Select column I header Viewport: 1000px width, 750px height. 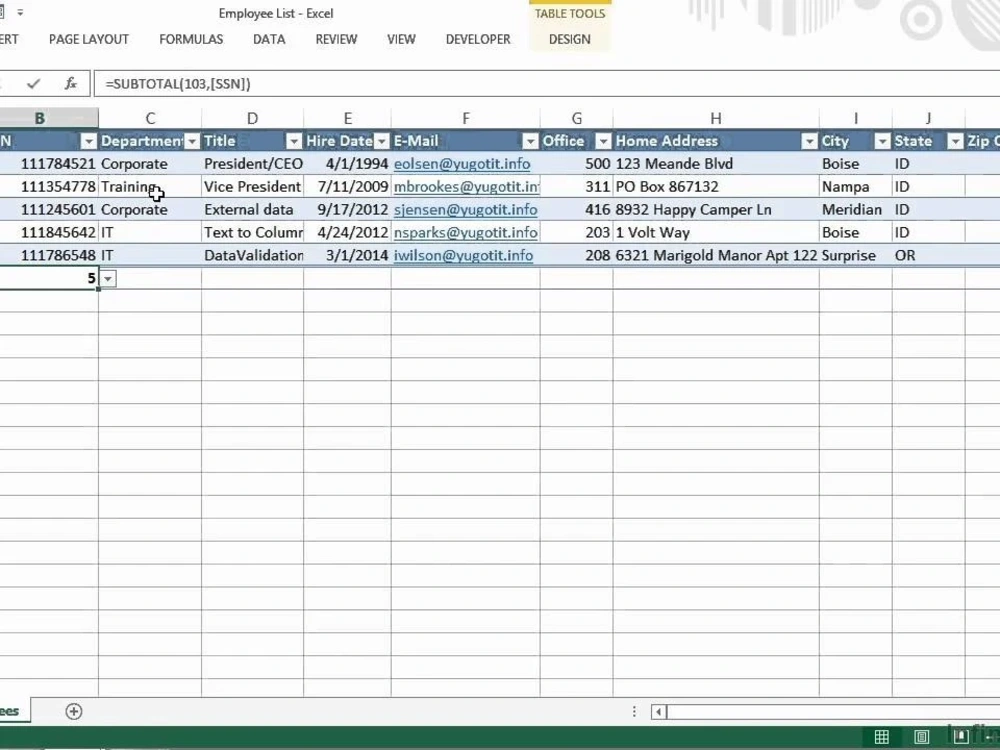tap(856, 118)
